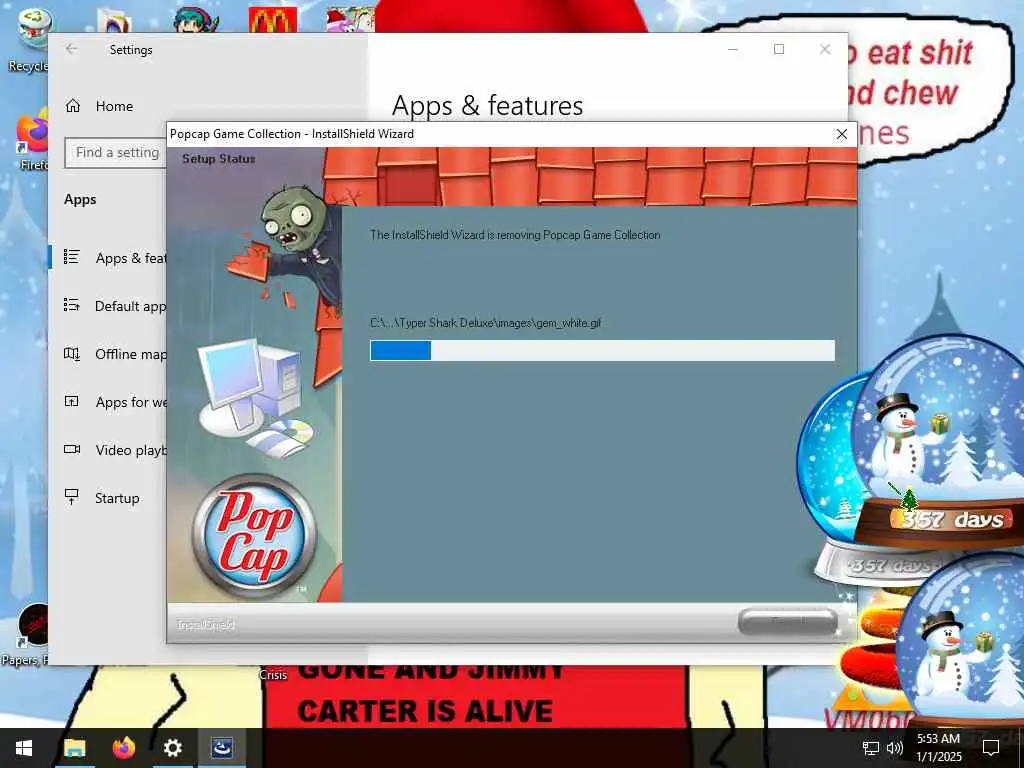This screenshot has height=768, width=1024.
Task: Minimize the Settings window
Action: 733,49
